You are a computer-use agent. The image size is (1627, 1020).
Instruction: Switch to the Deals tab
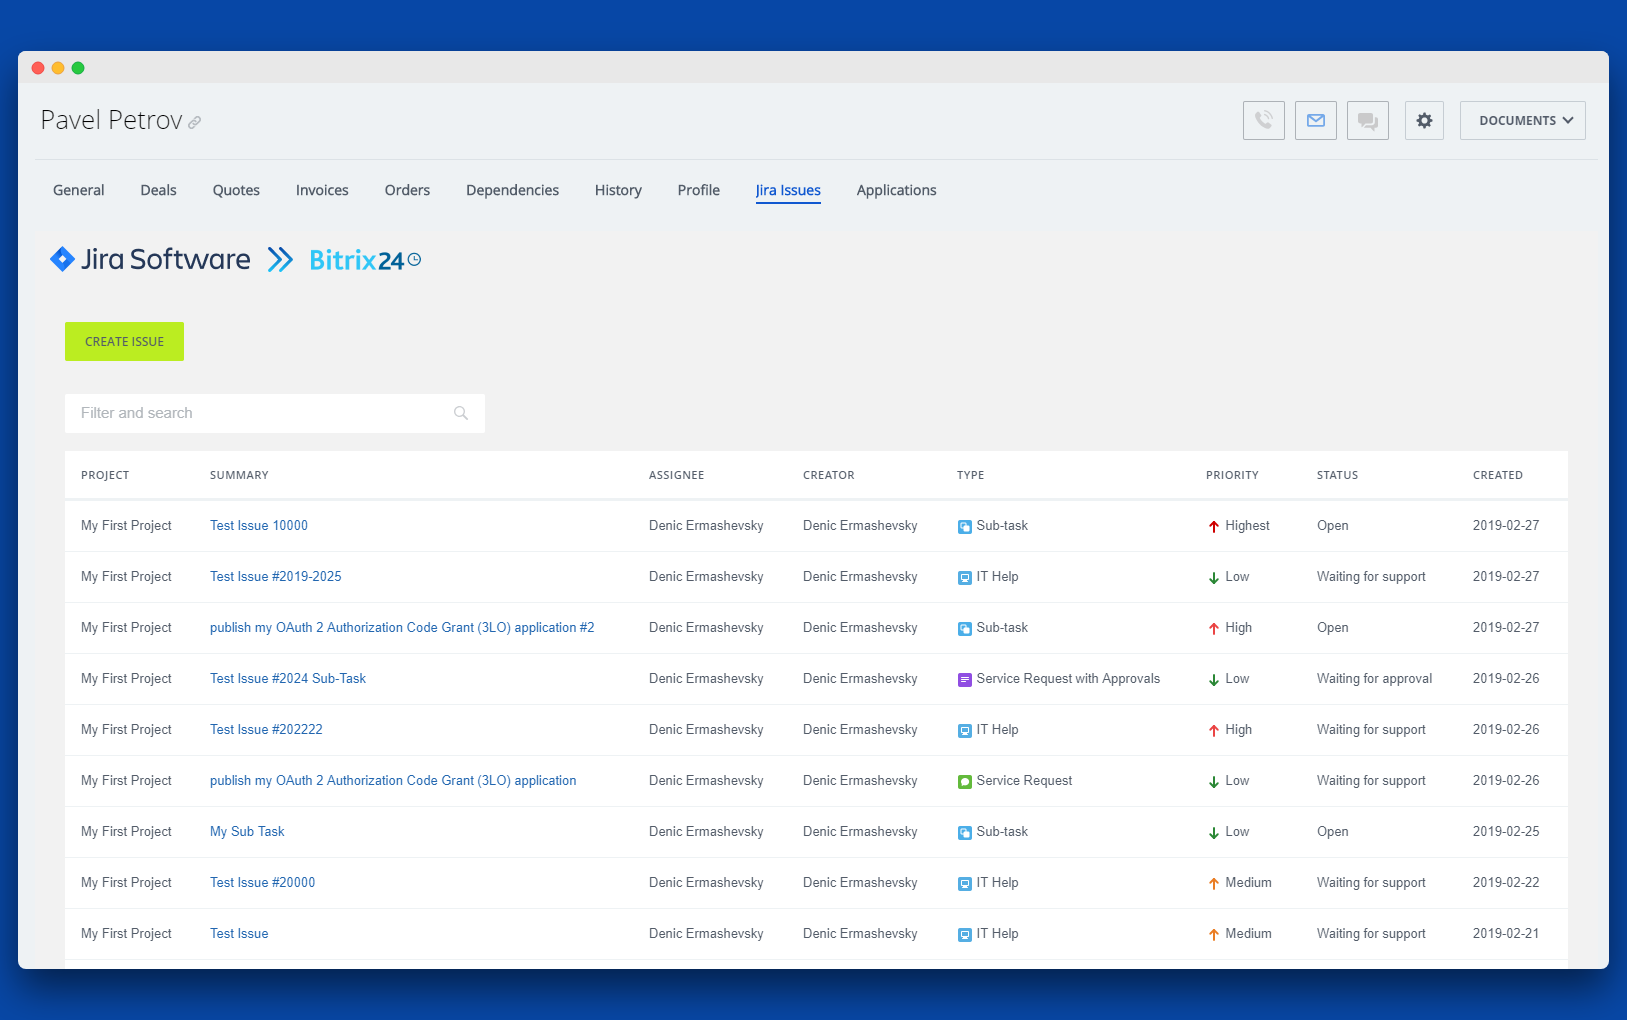tap(158, 190)
